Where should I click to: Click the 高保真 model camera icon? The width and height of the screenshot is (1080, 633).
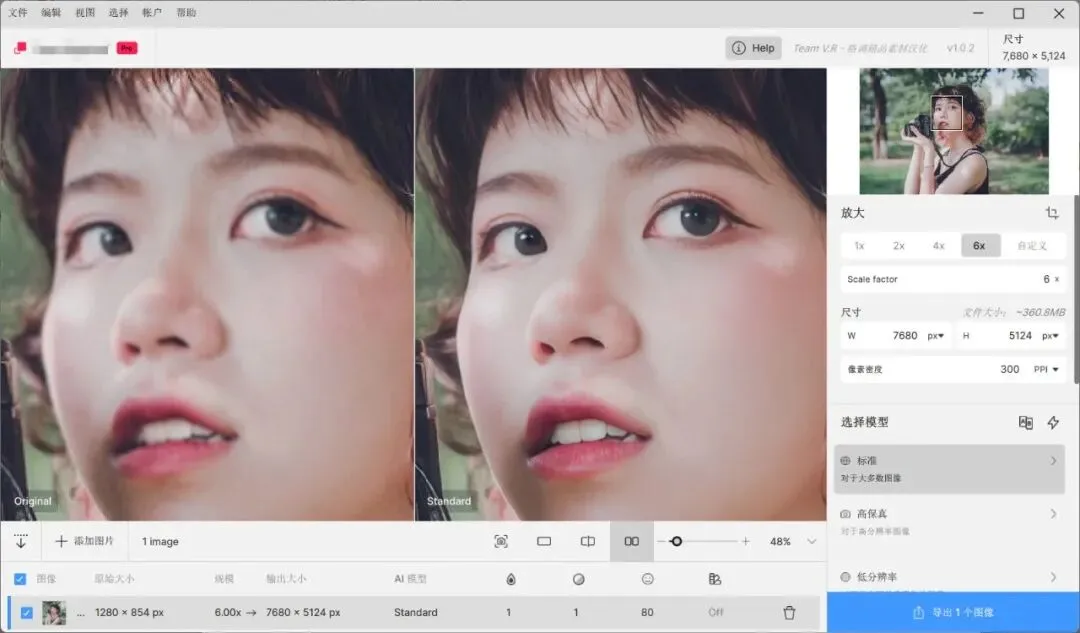click(x=845, y=514)
